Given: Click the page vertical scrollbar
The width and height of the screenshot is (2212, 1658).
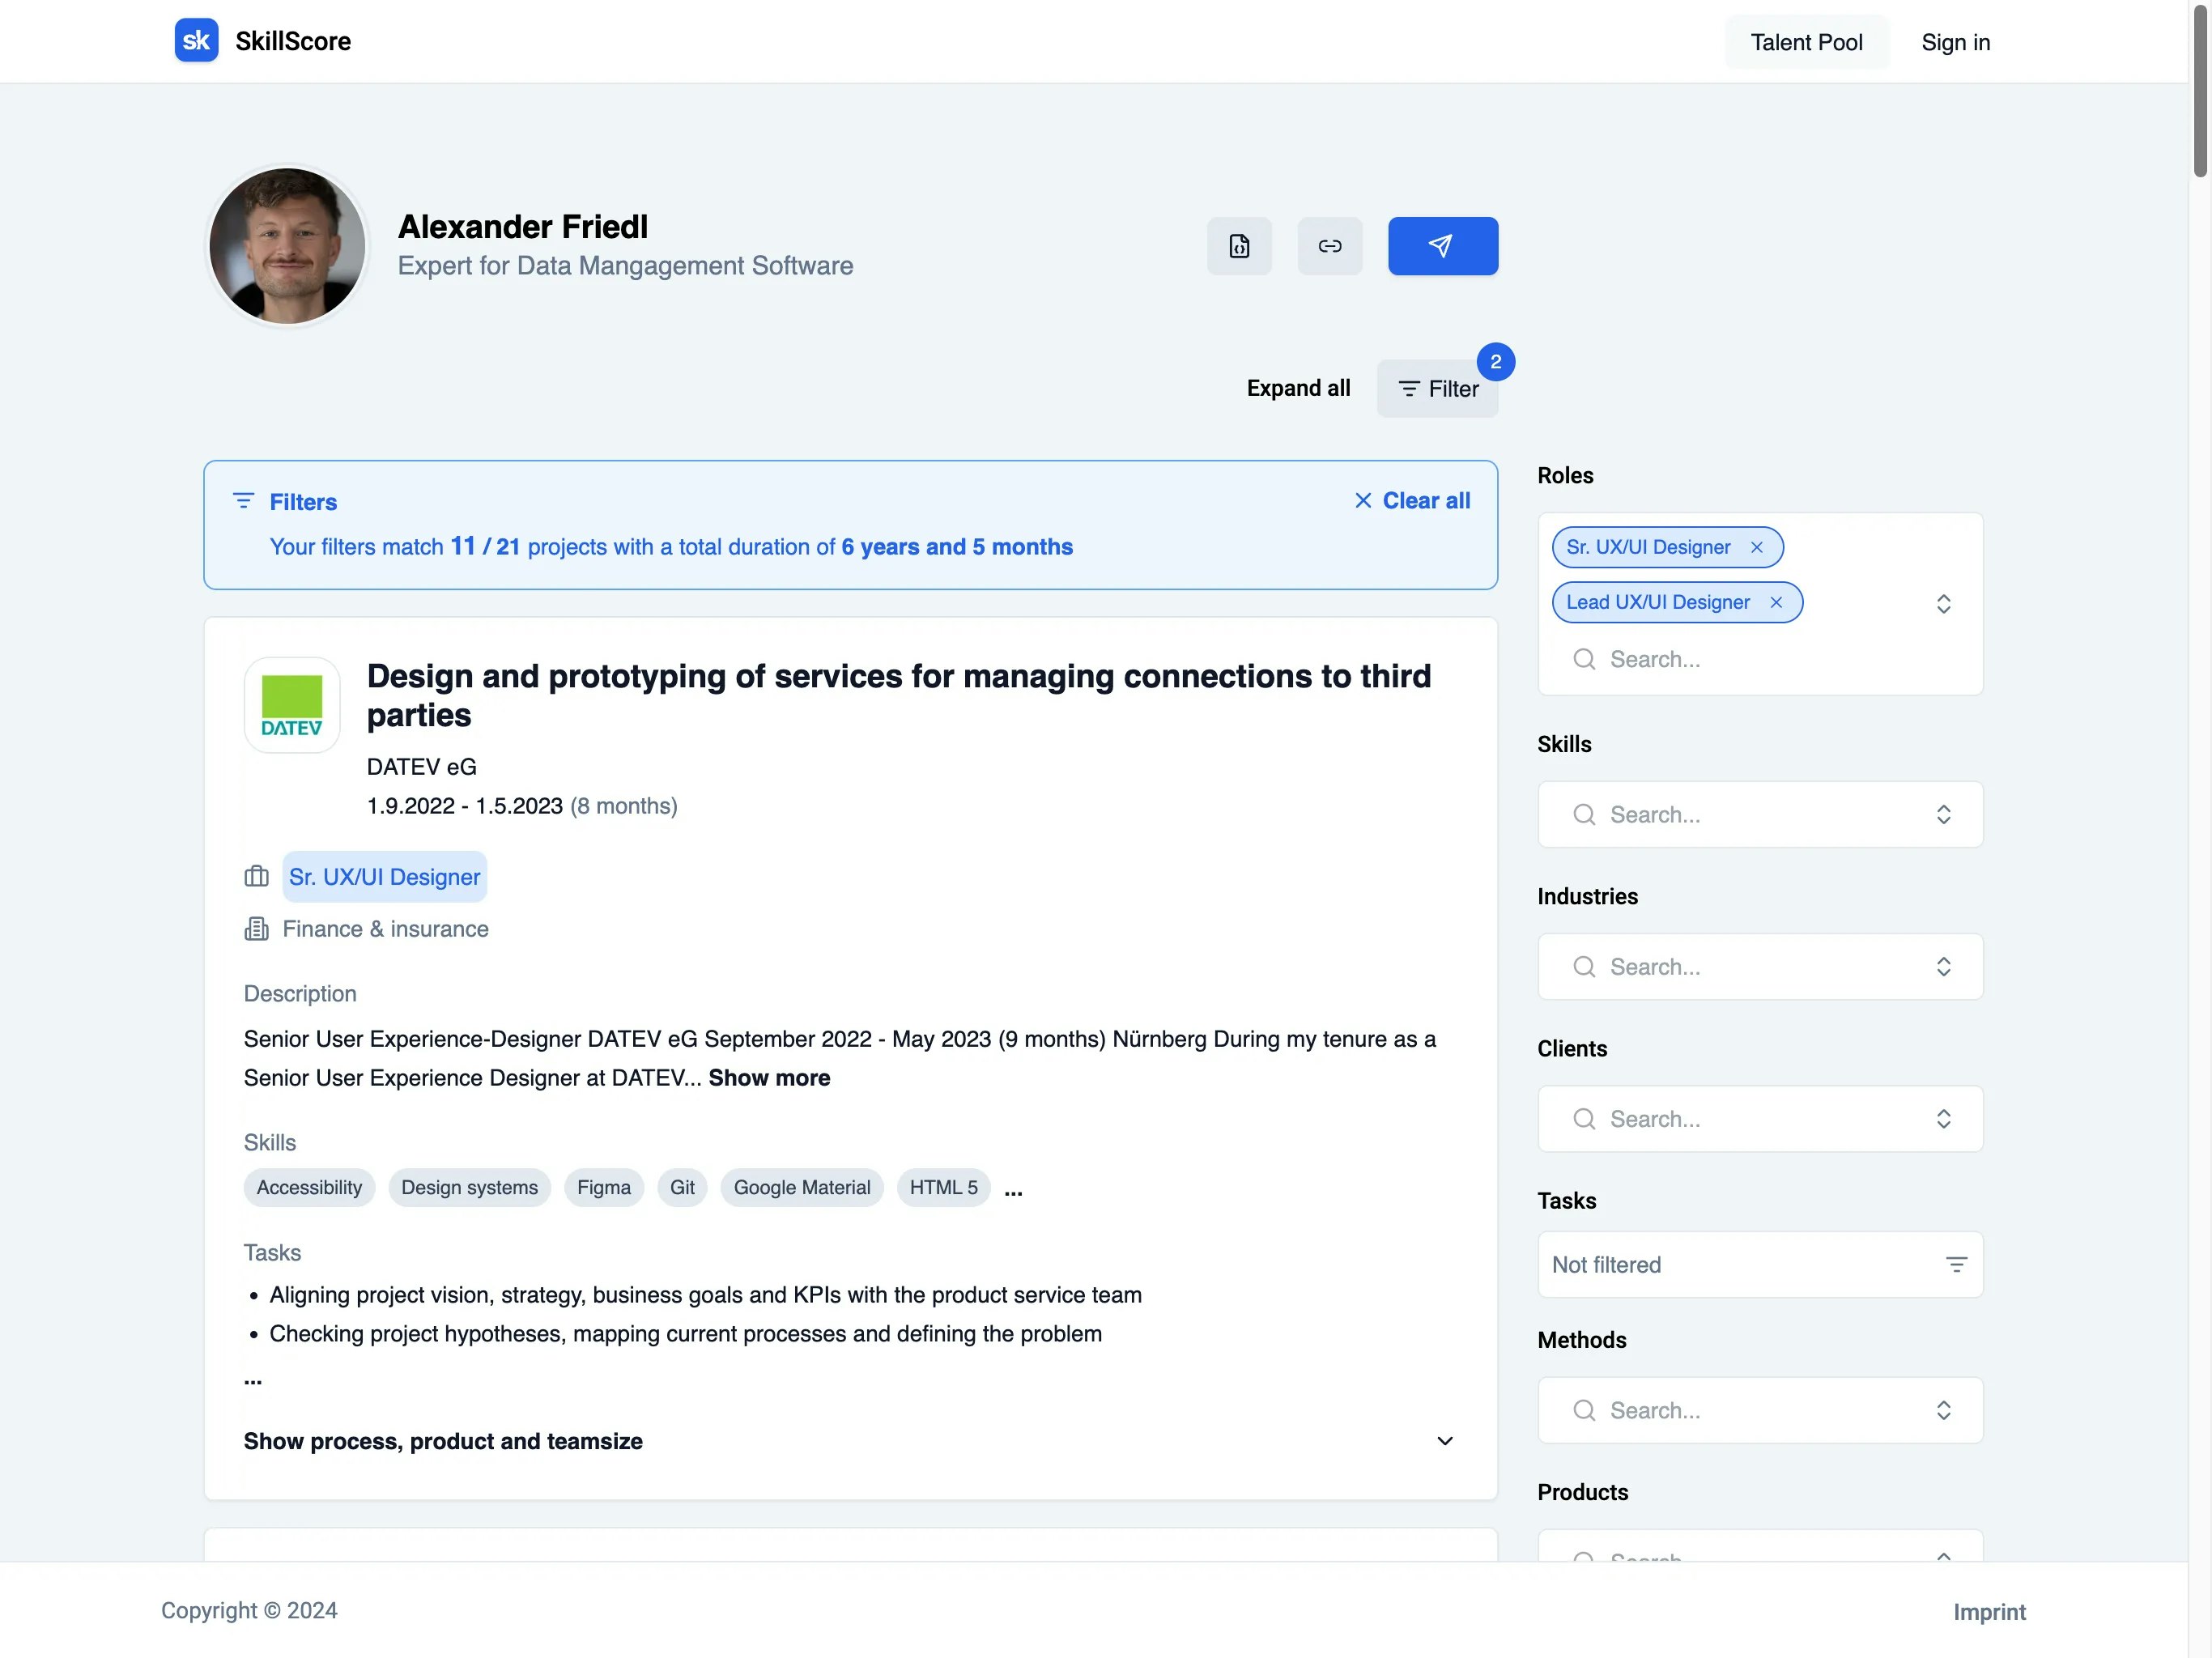Looking at the screenshot, I should coord(2200,90).
